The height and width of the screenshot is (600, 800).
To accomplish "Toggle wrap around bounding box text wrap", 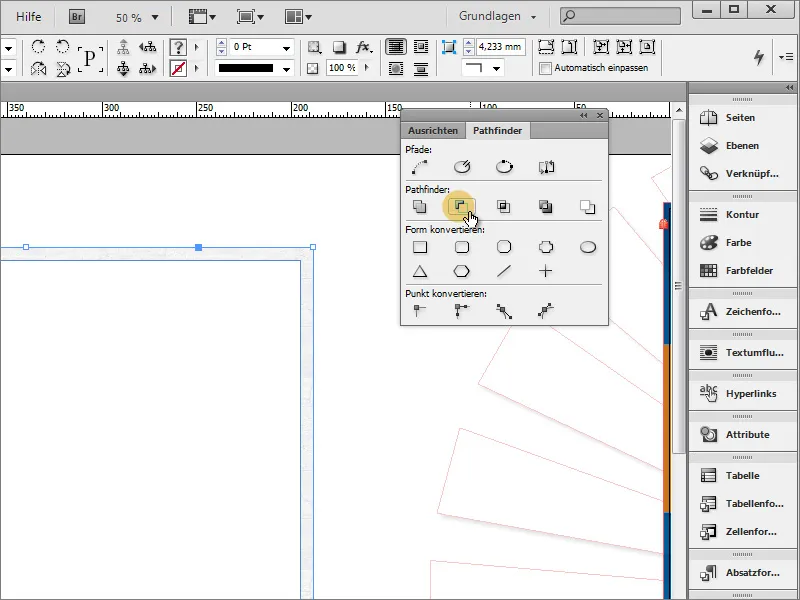I will [421, 47].
